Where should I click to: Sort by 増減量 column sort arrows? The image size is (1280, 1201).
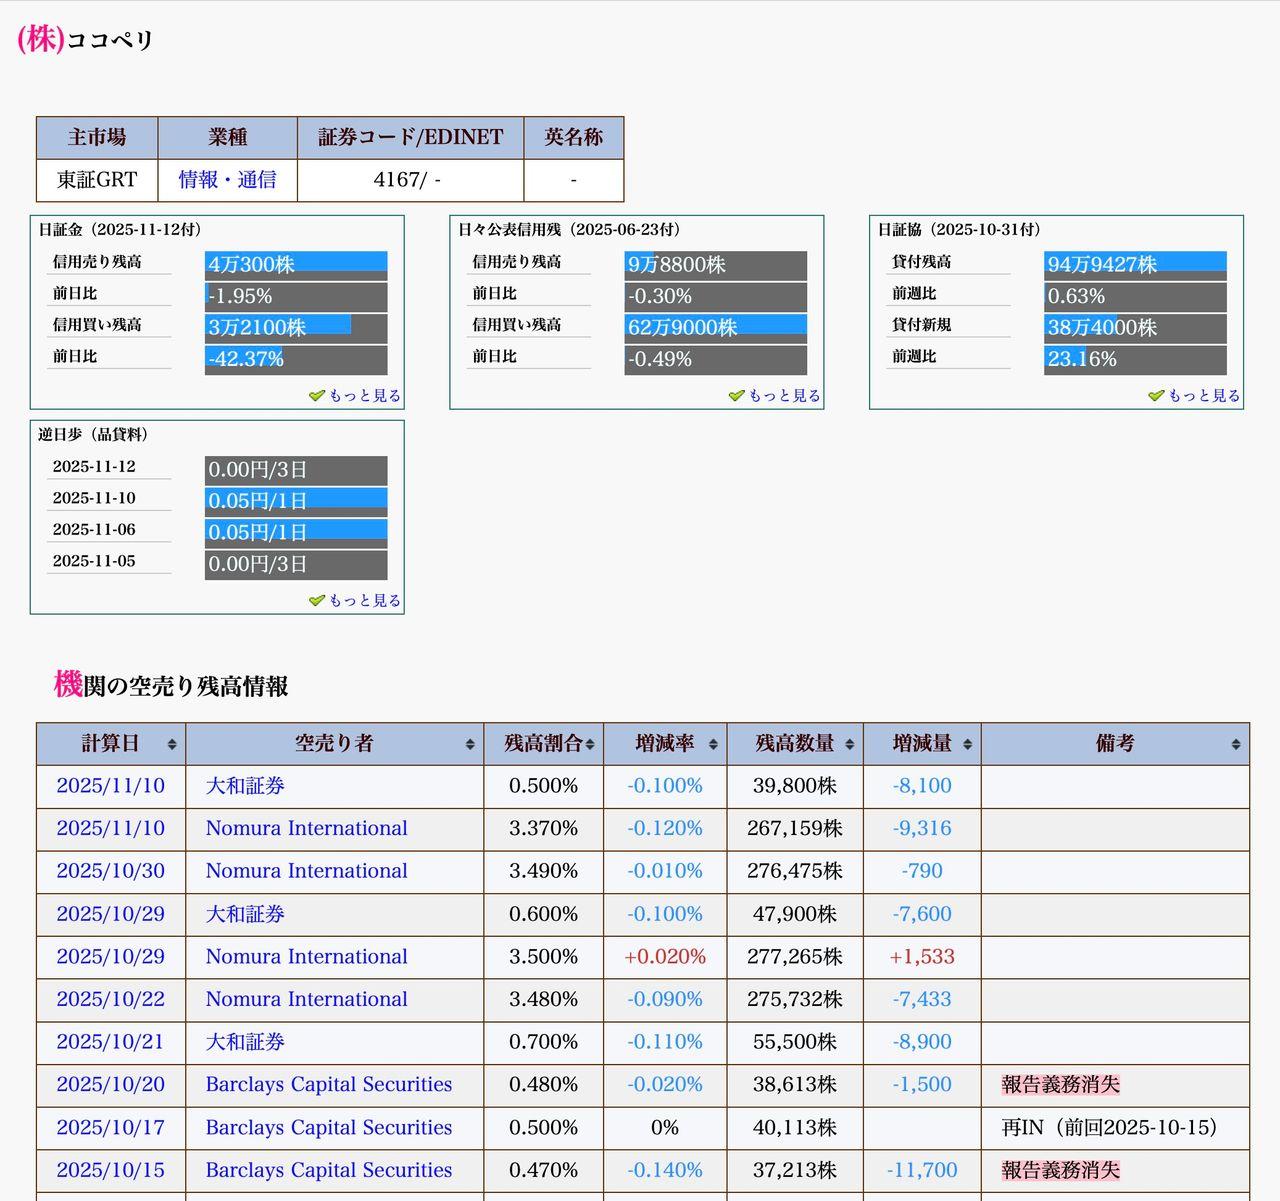click(x=967, y=745)
